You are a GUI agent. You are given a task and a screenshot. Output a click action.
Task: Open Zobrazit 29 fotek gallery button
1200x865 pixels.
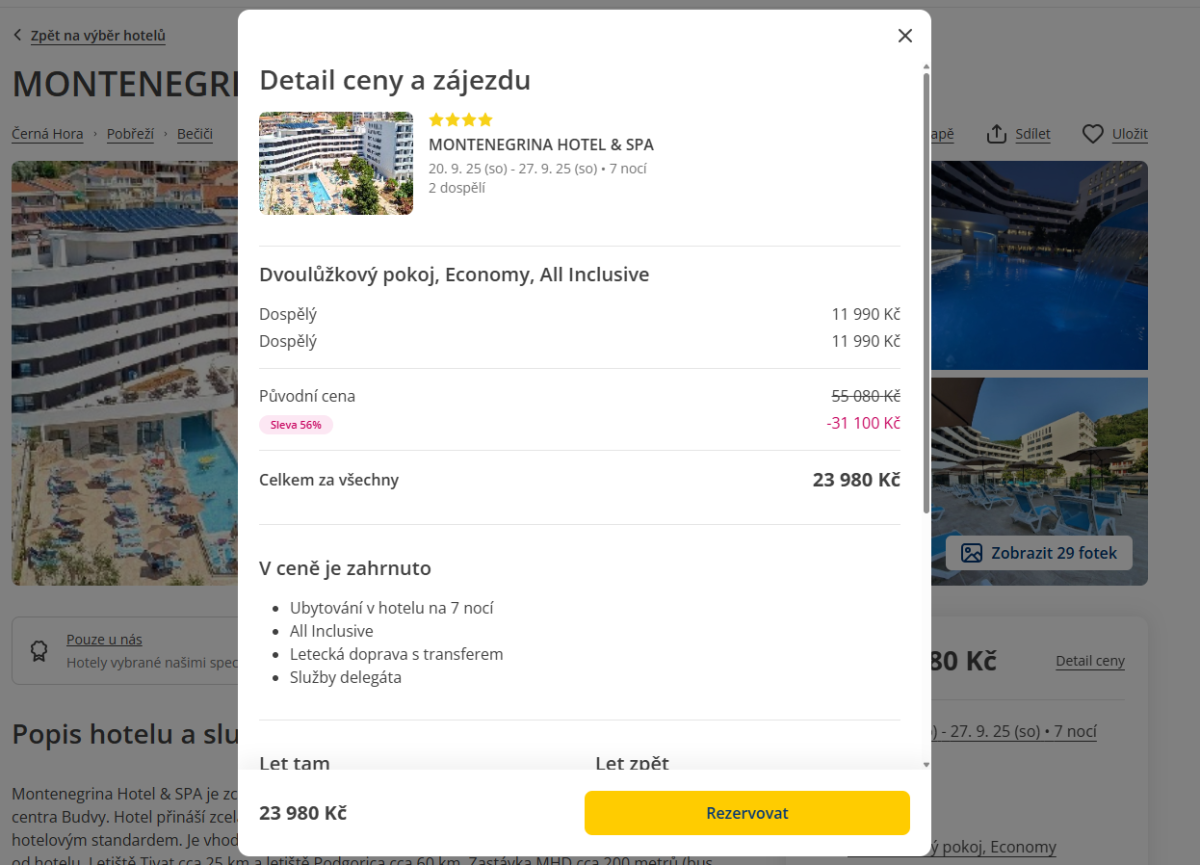click(x=1039, y=553)
